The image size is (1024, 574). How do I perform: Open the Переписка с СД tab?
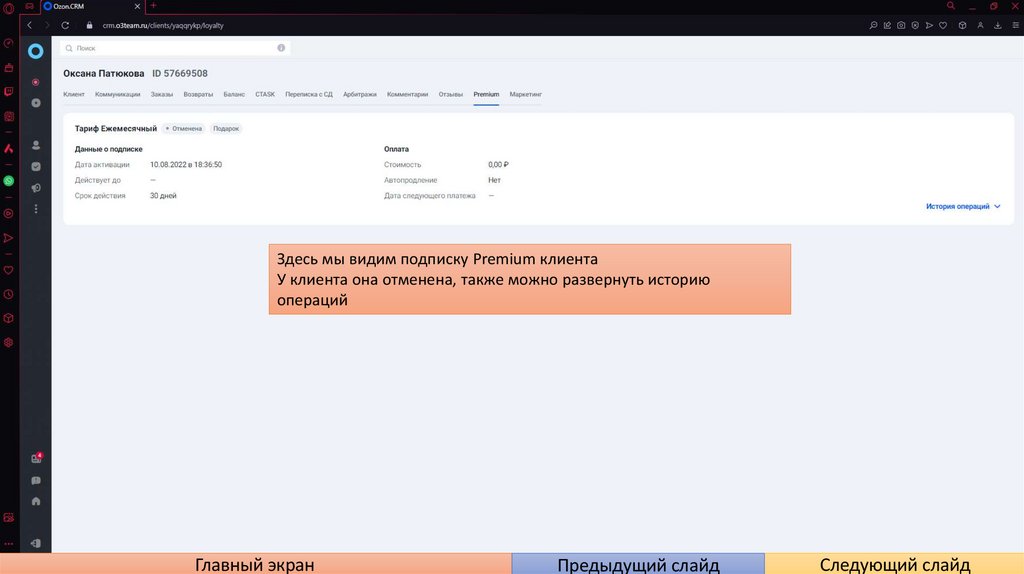click(x=309, y=95)
